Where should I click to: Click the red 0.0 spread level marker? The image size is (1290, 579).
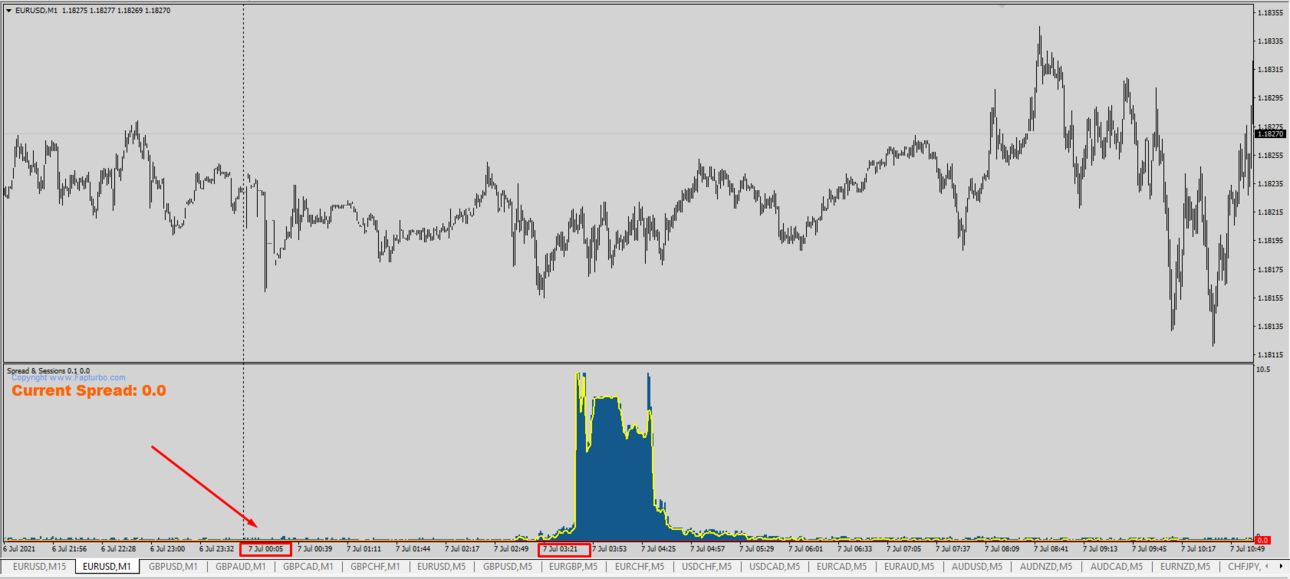(x=1263, y=540)
